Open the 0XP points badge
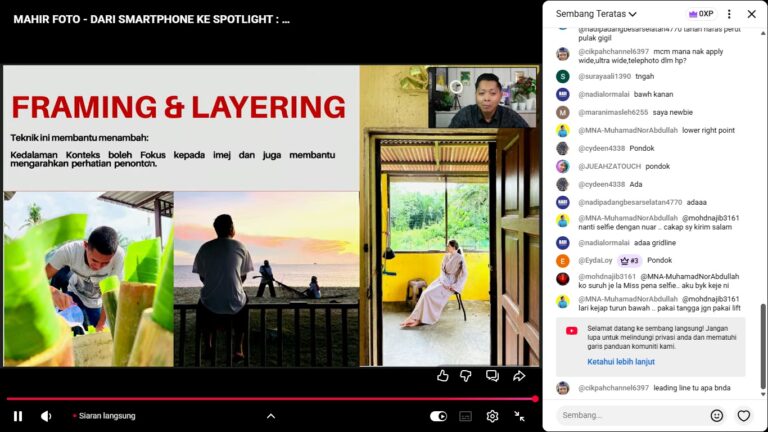 click(700, 14)
